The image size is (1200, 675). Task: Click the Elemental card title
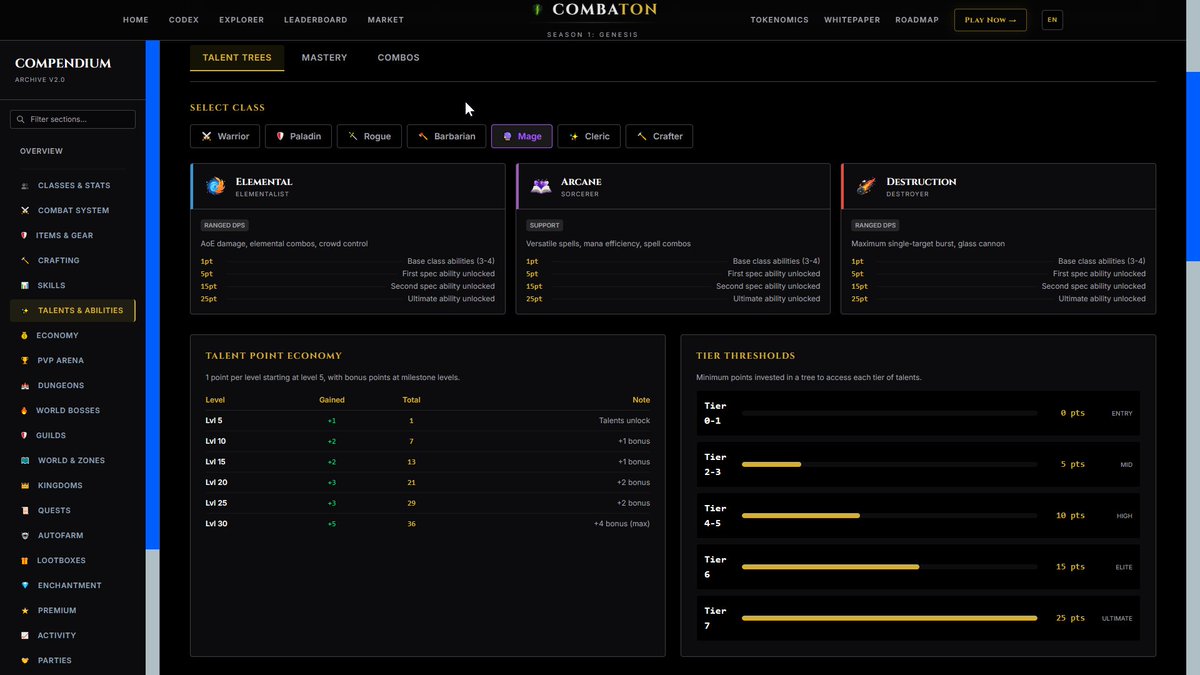[x=264, y=182]
